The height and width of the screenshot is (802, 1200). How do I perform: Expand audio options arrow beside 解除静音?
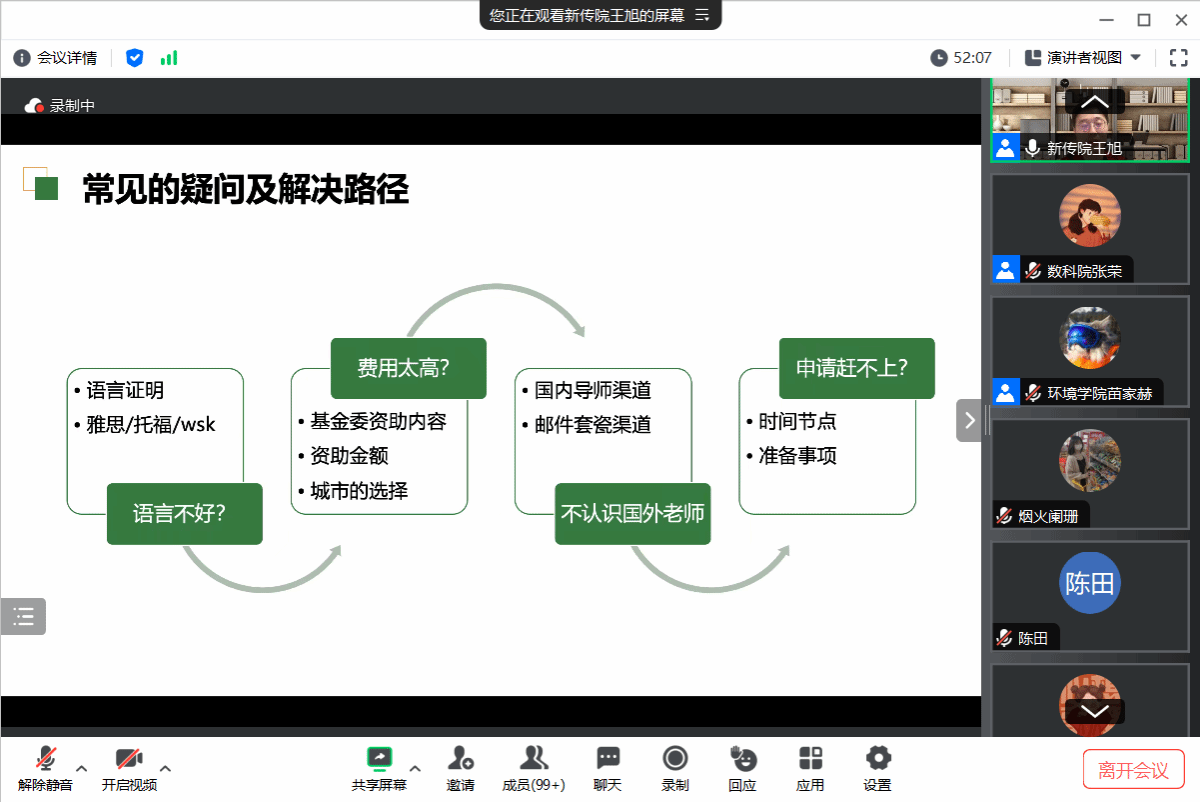(82, 768)
